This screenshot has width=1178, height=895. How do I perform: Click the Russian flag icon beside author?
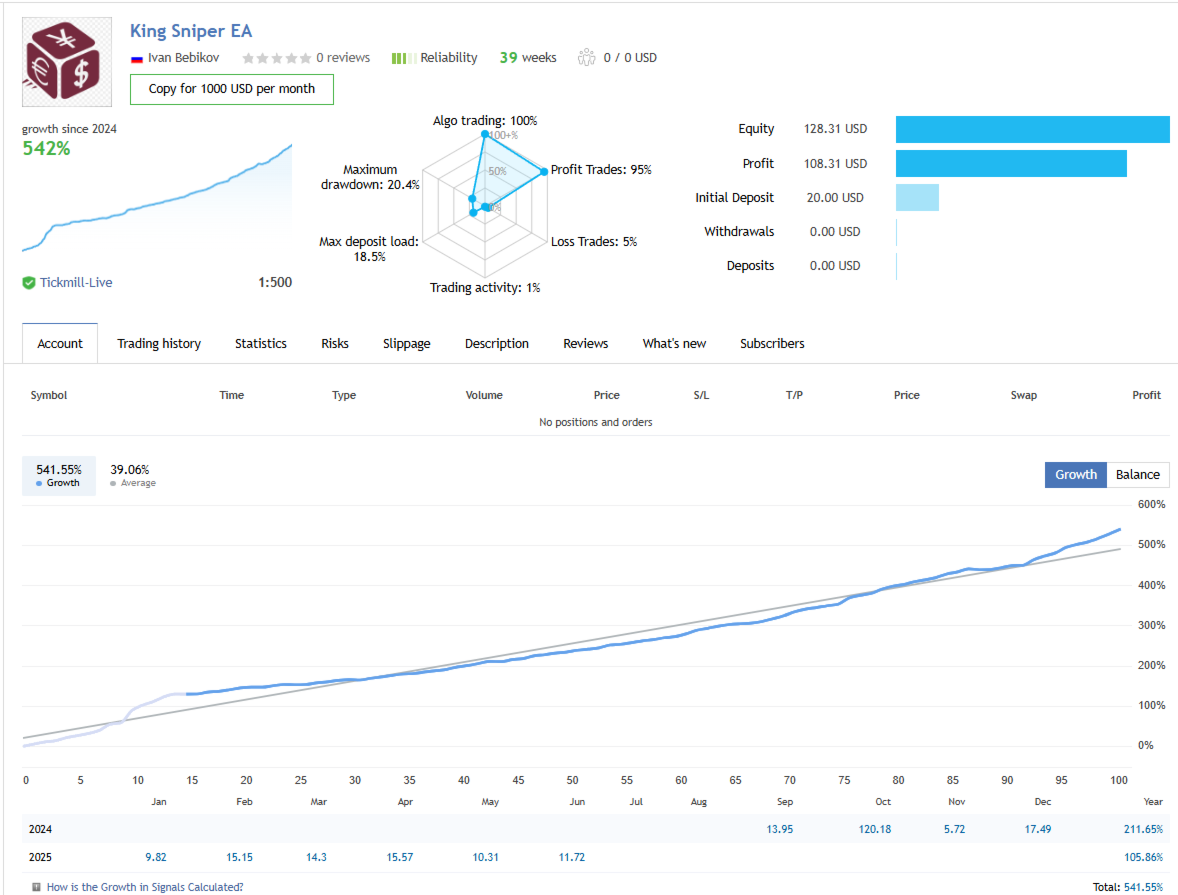(137, 58)
